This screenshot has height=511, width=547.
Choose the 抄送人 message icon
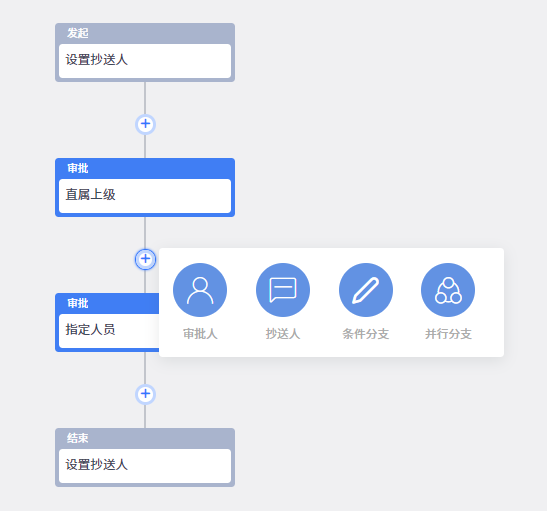point(283,290)
